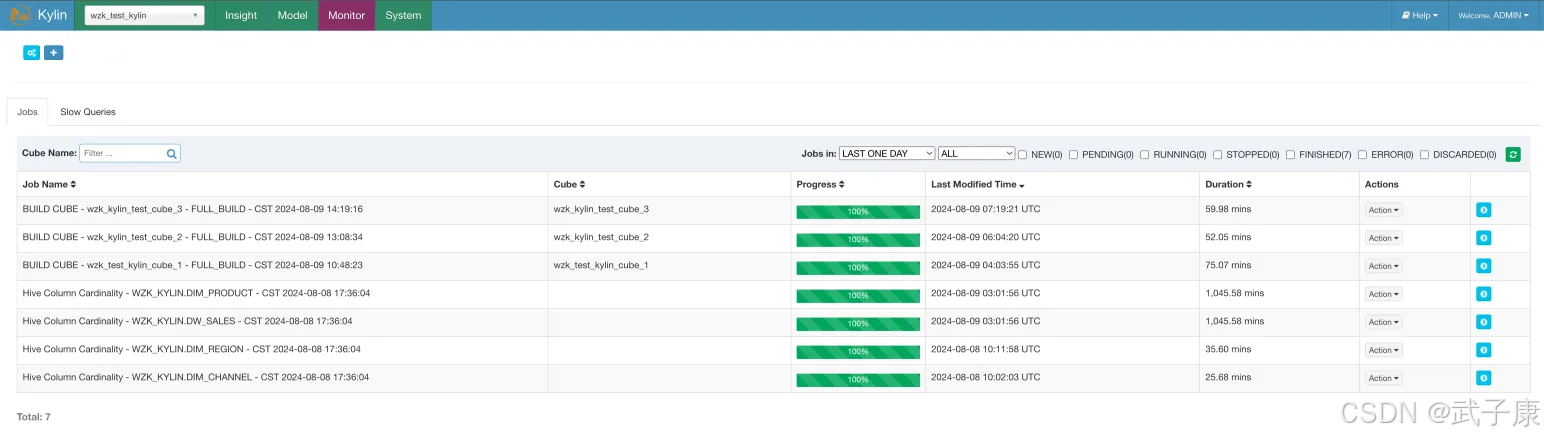
Task: Click progress bar of wzk_test_kylin_cube_1 job
Action: pos(857,267)
